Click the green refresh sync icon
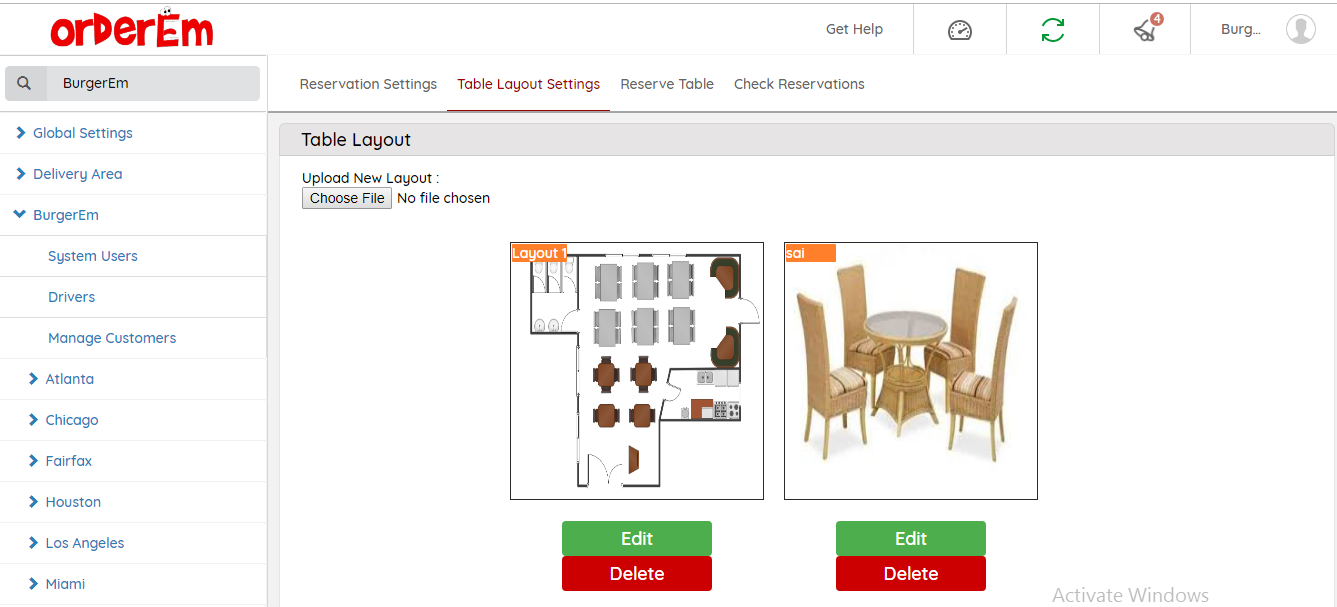Screen dimensions: 1337x607 coord(1052,30)
